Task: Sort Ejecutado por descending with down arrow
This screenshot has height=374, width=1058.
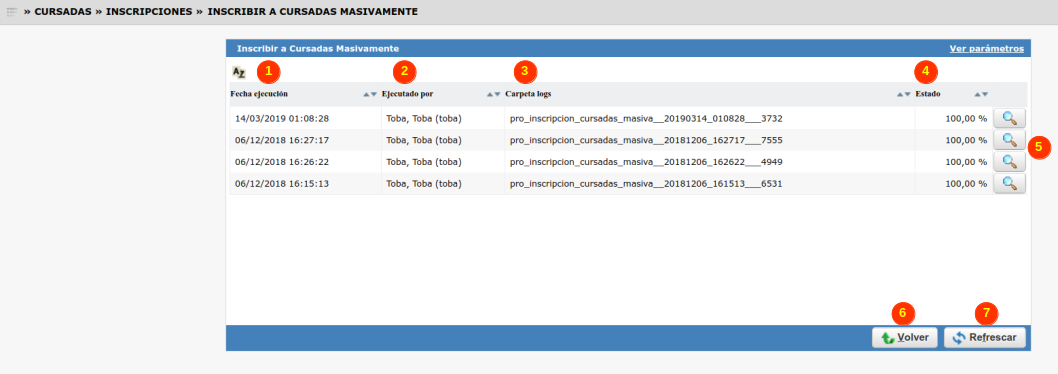Action: [497, 95]
